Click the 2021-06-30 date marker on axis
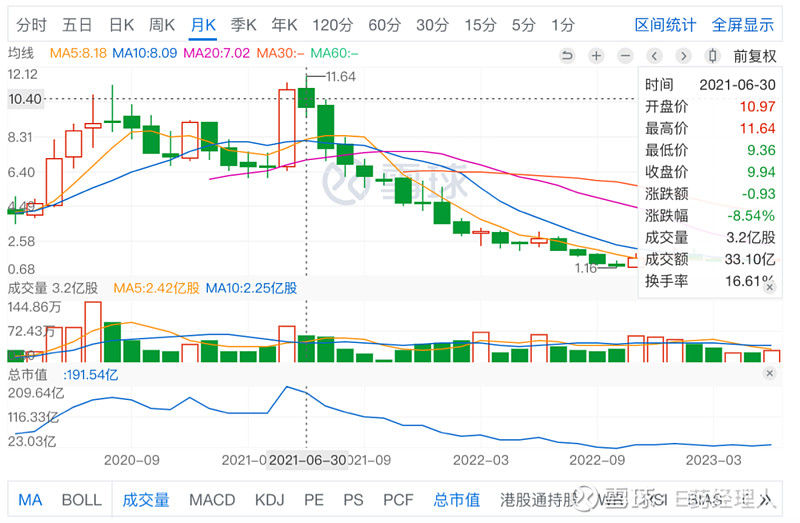The height and width of the screenshot is (523, 800). click(x=309, y=460)
